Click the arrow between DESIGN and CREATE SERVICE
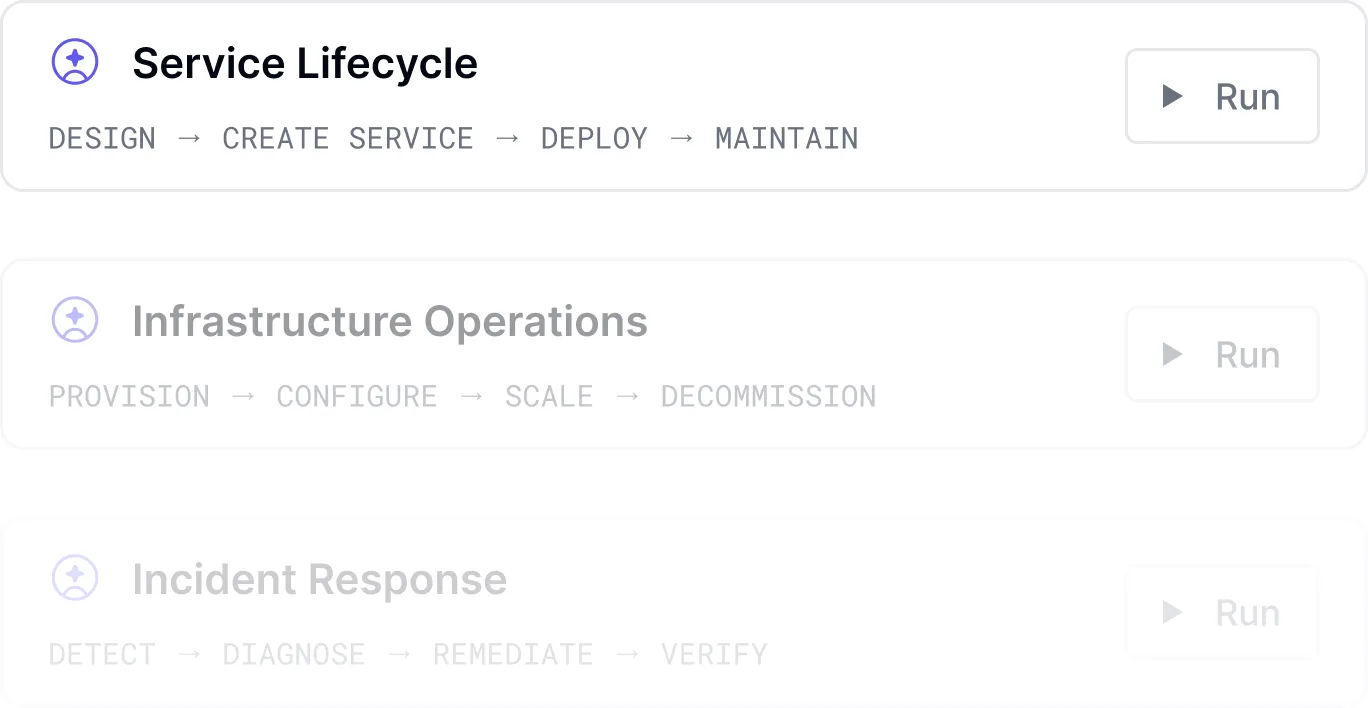1368x708 pixels. (x=188, y=138)
